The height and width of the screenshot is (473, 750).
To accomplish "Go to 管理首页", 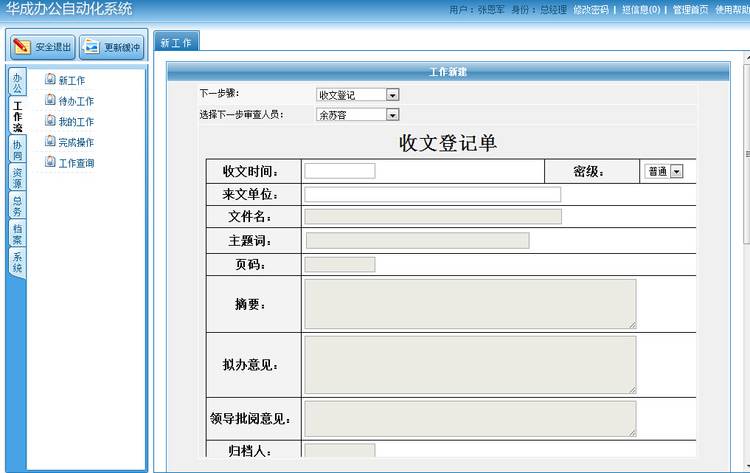I will [x=690, y=10].
